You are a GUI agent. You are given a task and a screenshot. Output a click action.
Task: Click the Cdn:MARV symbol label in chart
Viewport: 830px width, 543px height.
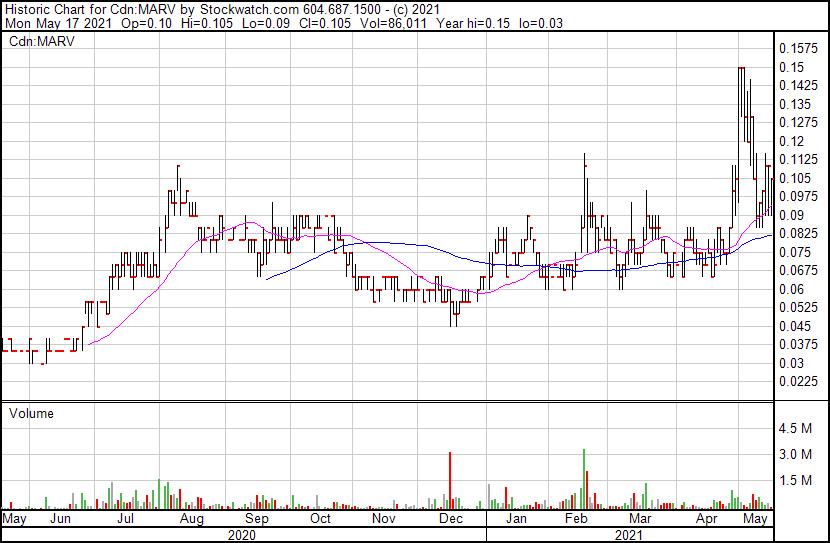point(34,41)
